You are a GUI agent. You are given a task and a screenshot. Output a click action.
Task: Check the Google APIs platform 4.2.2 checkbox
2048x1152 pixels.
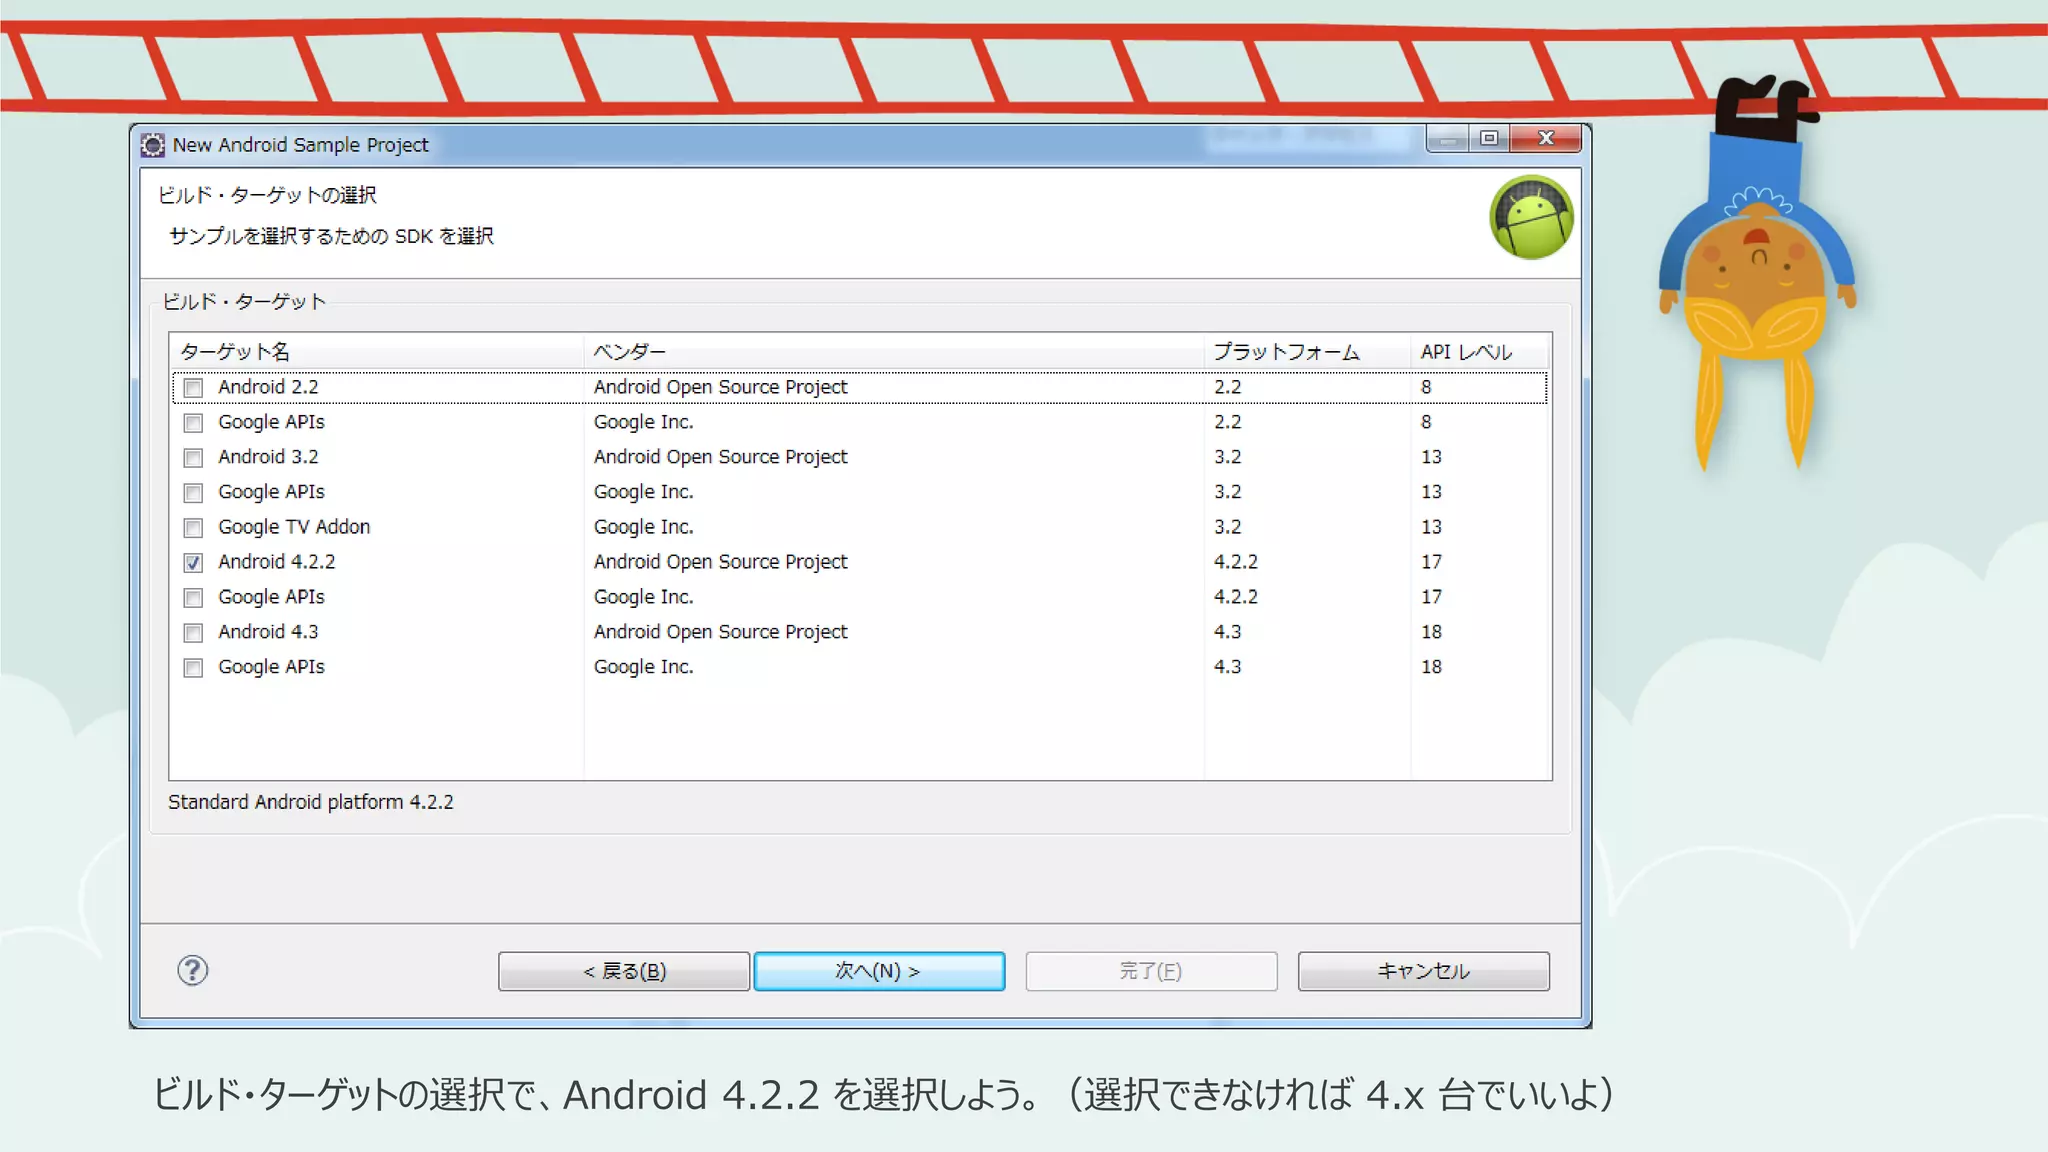(x=193, y=598)
